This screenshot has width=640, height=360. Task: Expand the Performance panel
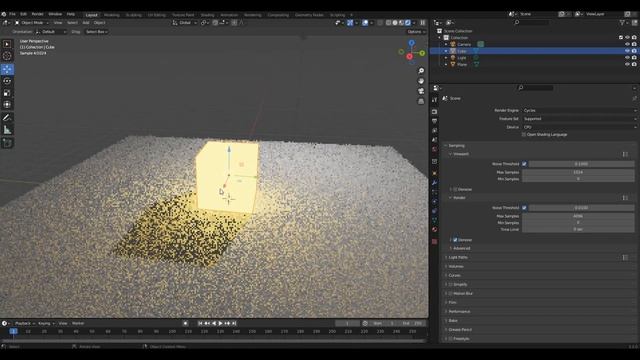pos(459,311)
